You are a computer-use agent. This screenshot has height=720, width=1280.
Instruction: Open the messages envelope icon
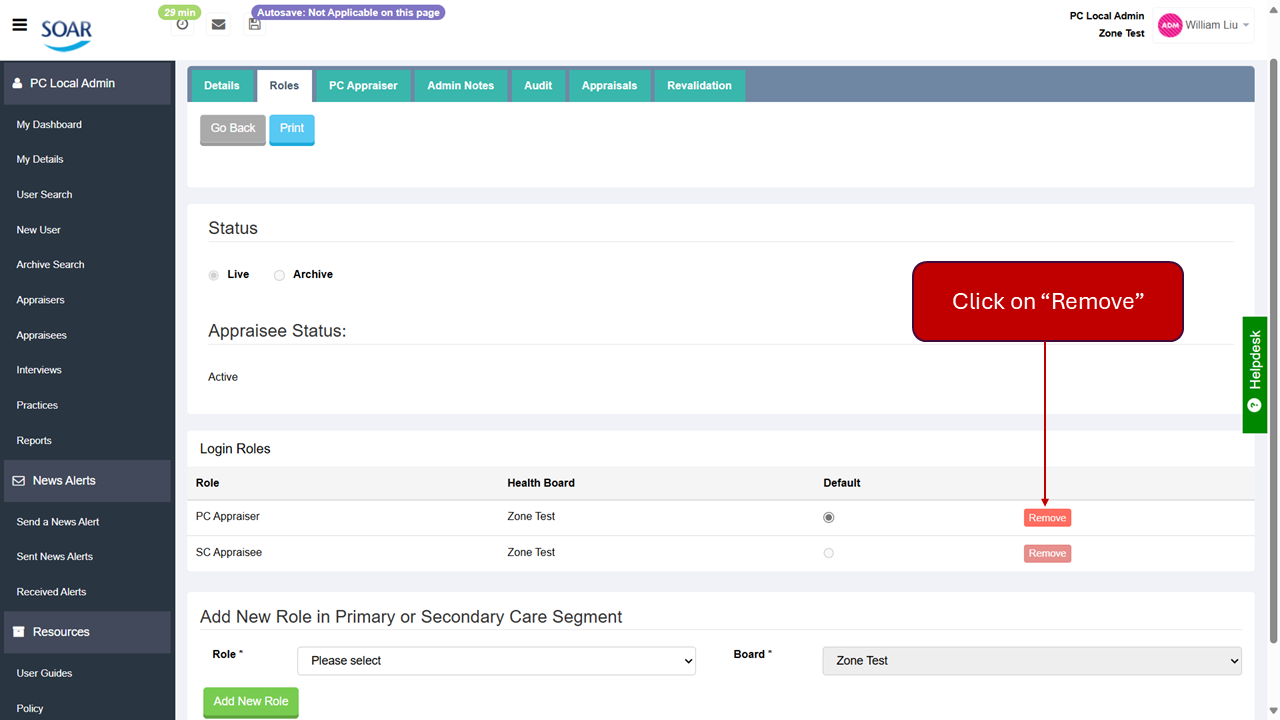coord(218,25)
